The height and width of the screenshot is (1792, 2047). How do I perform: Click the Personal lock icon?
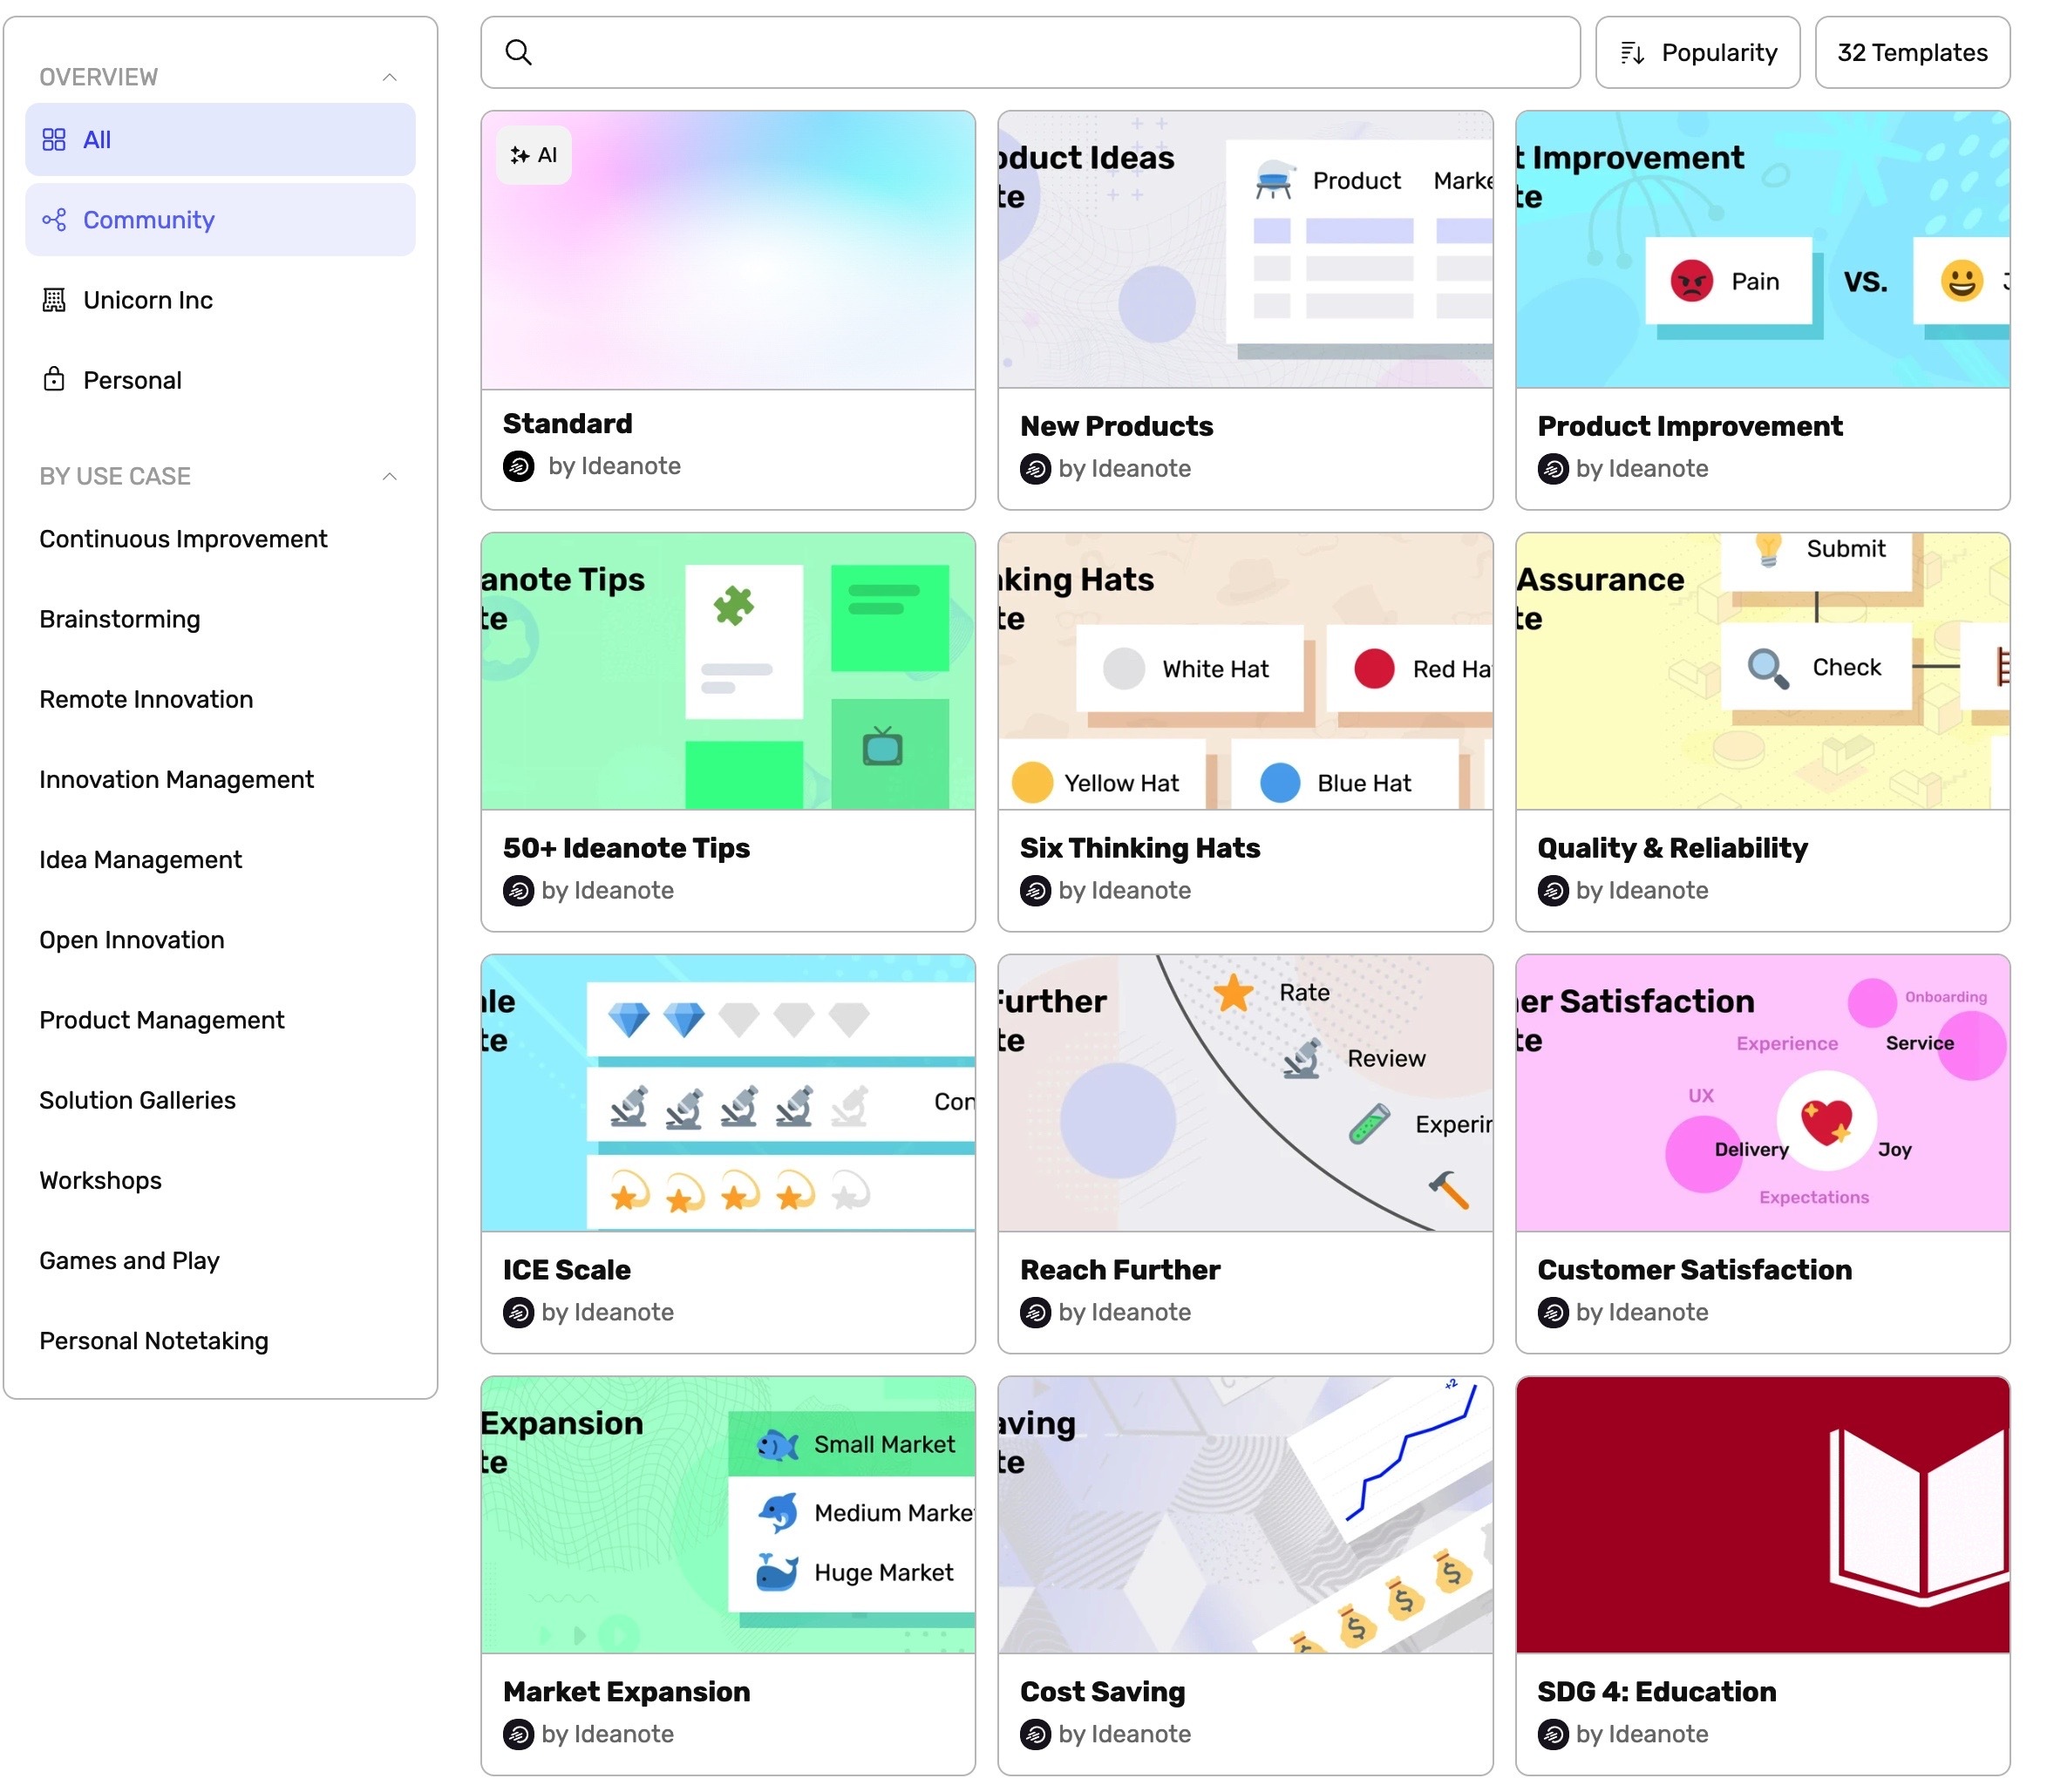[54, 379]
